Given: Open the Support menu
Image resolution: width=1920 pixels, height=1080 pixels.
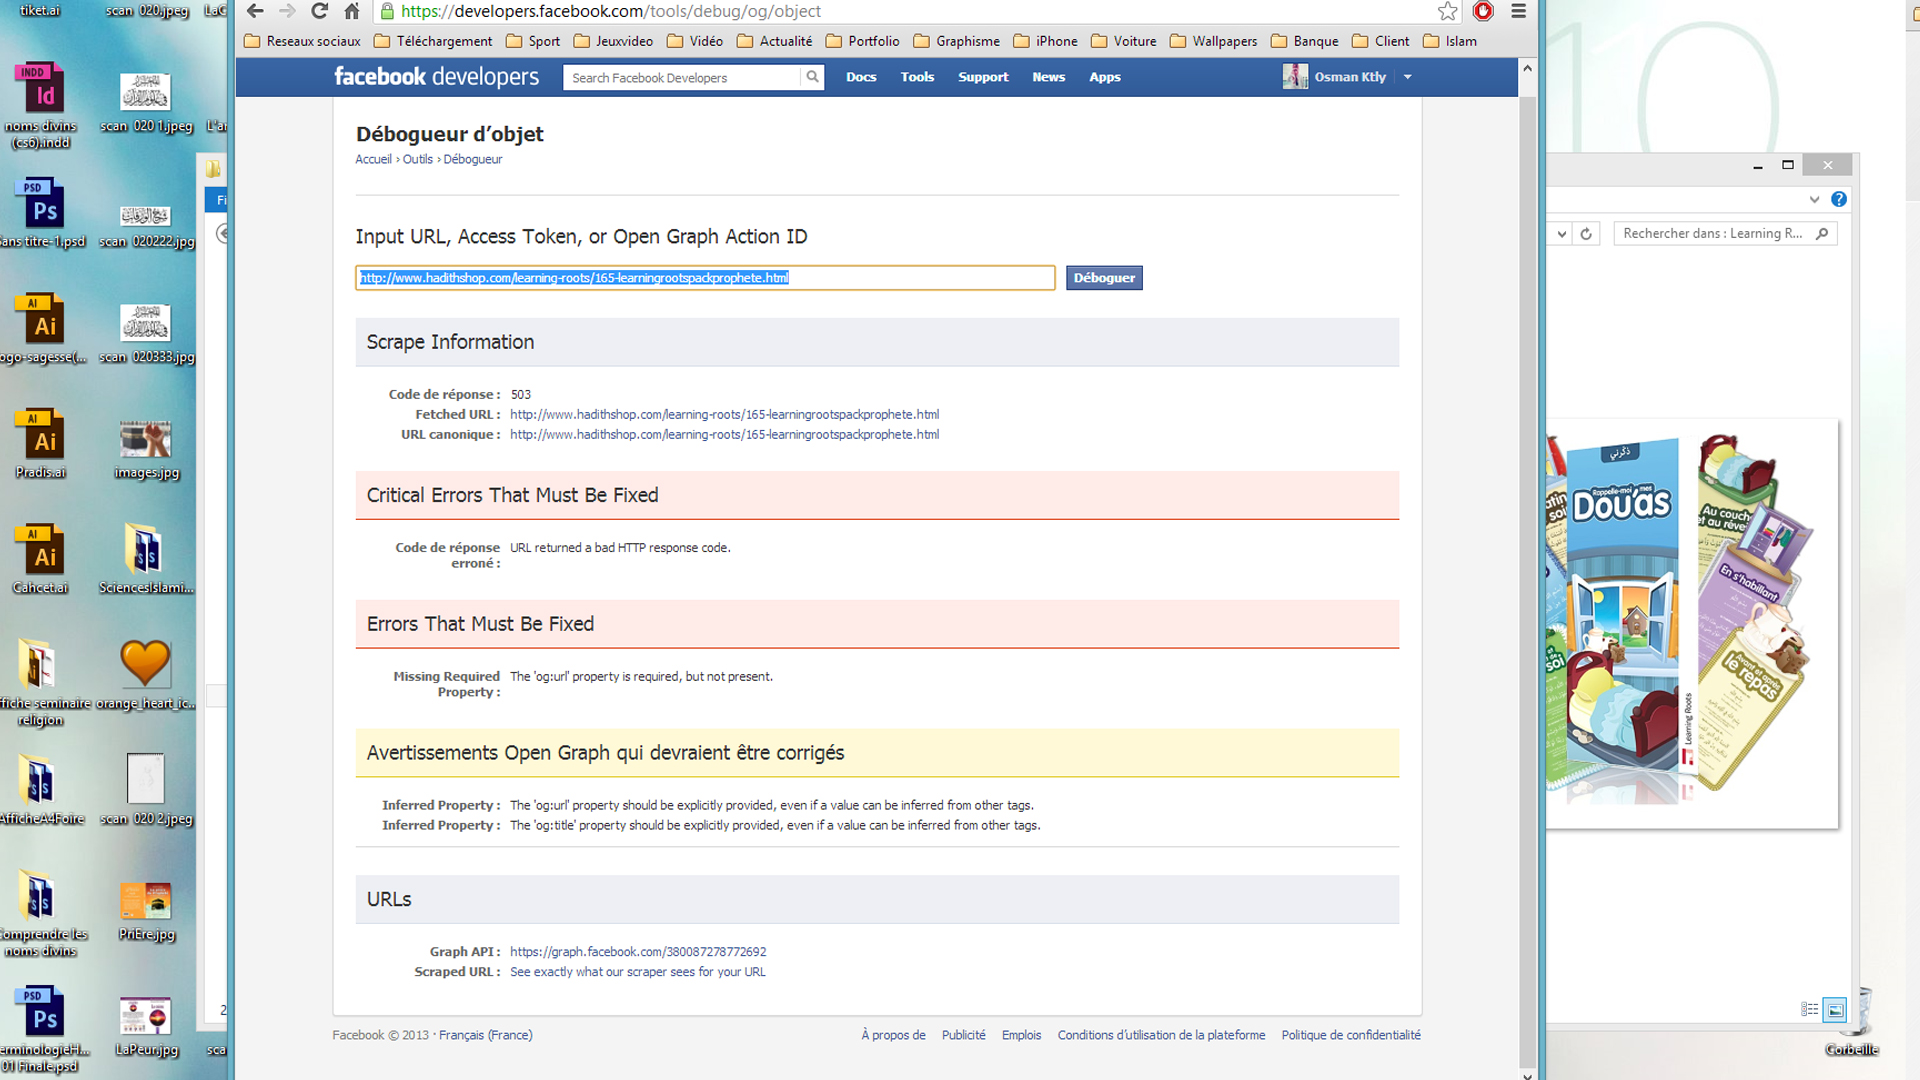Looking at the screenshot, I should click(x=983, y=77).
